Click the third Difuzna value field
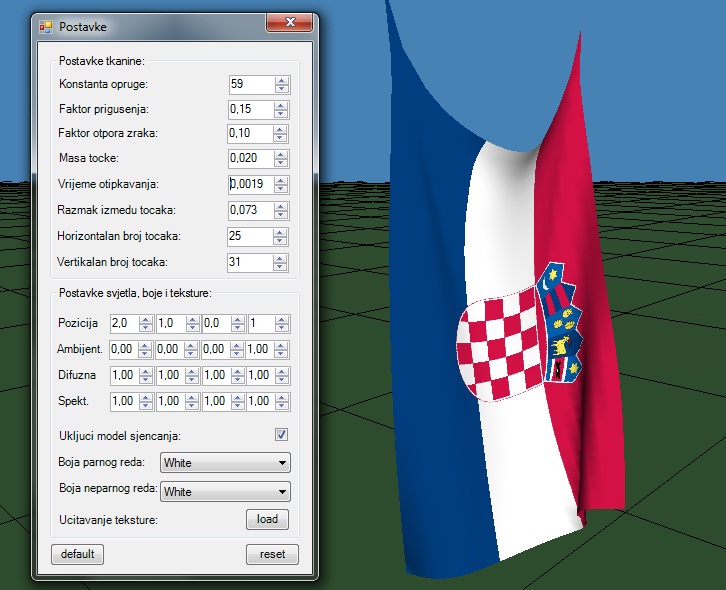726x590 pixels. pyautogui.click(x=216, y=376)
